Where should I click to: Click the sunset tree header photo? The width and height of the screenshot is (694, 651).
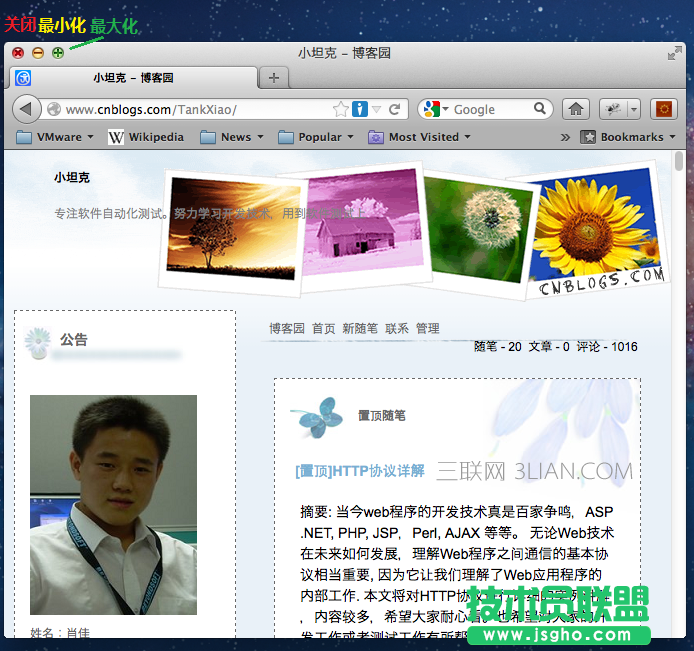point(233,229)
